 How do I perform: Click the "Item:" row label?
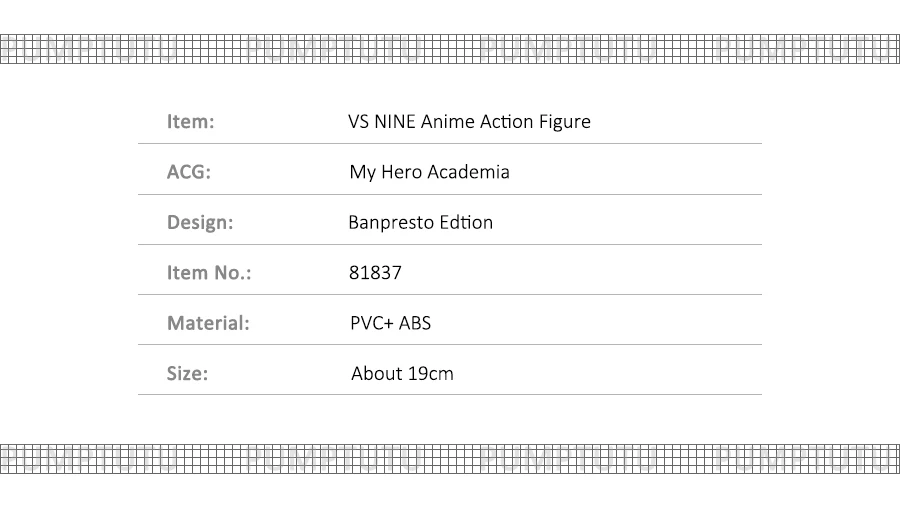(191, 122)
